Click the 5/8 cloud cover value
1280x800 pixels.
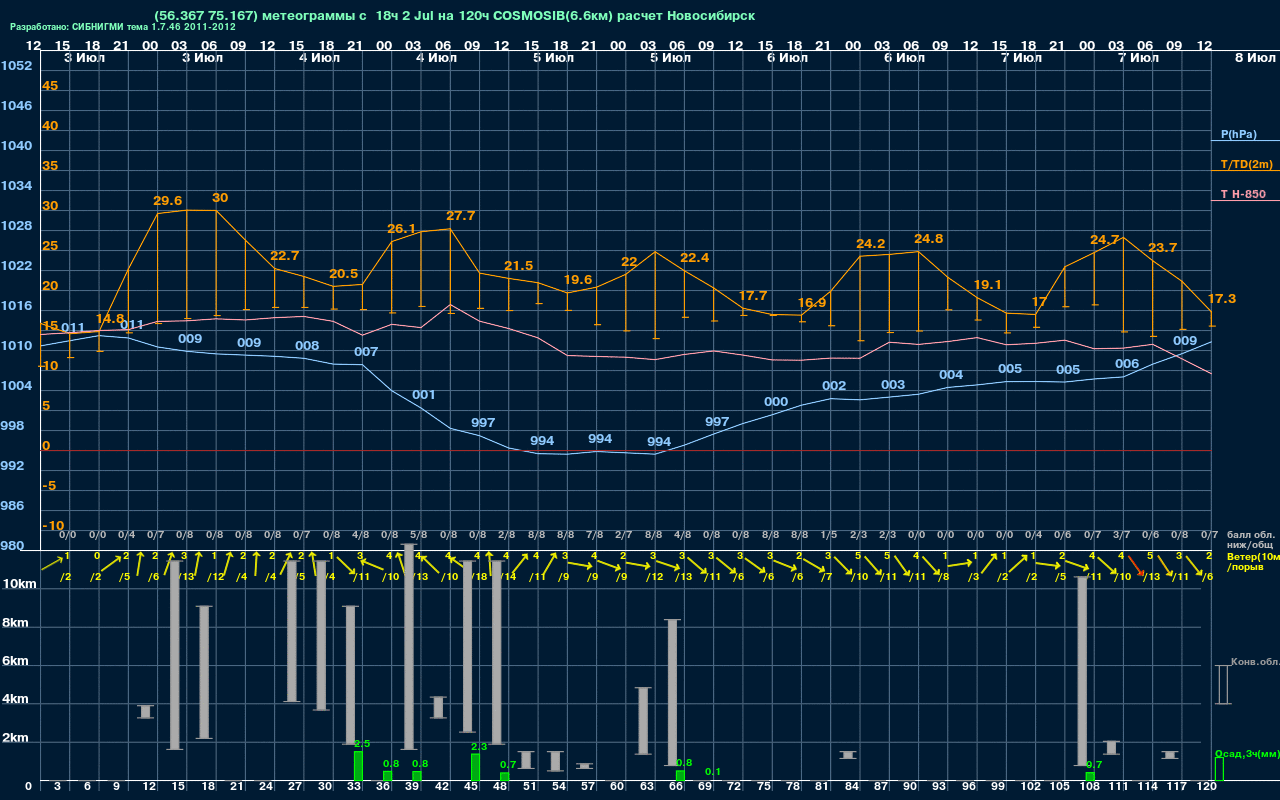[x=419, y=536]
